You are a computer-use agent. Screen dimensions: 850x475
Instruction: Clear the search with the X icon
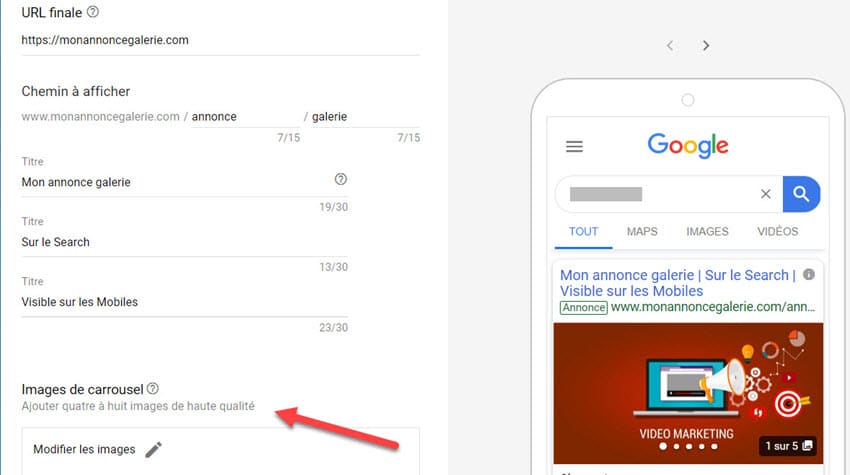coord(766,194)
